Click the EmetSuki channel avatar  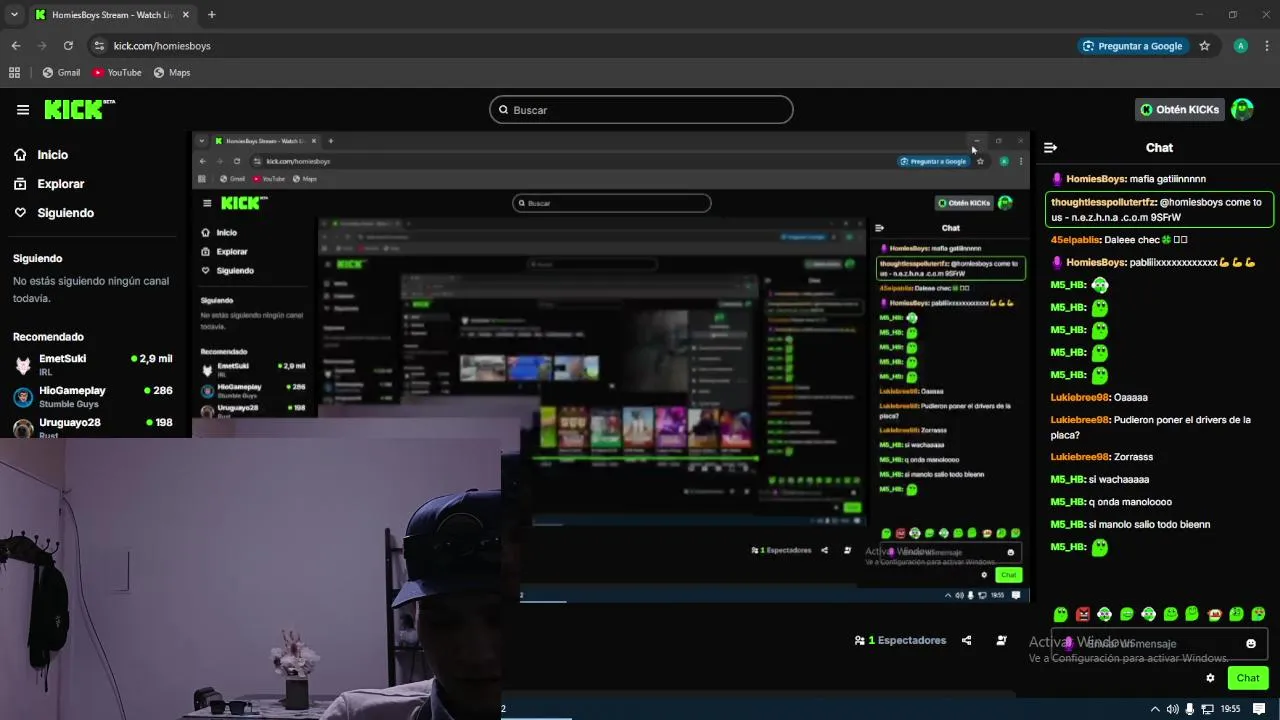point(23,365)
